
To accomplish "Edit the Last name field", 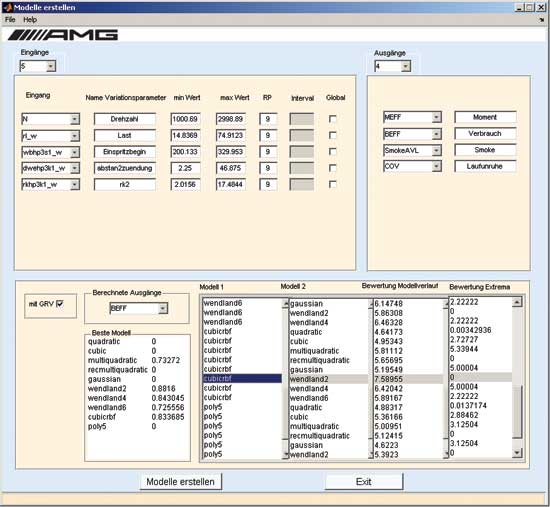I will pos(125,135).
